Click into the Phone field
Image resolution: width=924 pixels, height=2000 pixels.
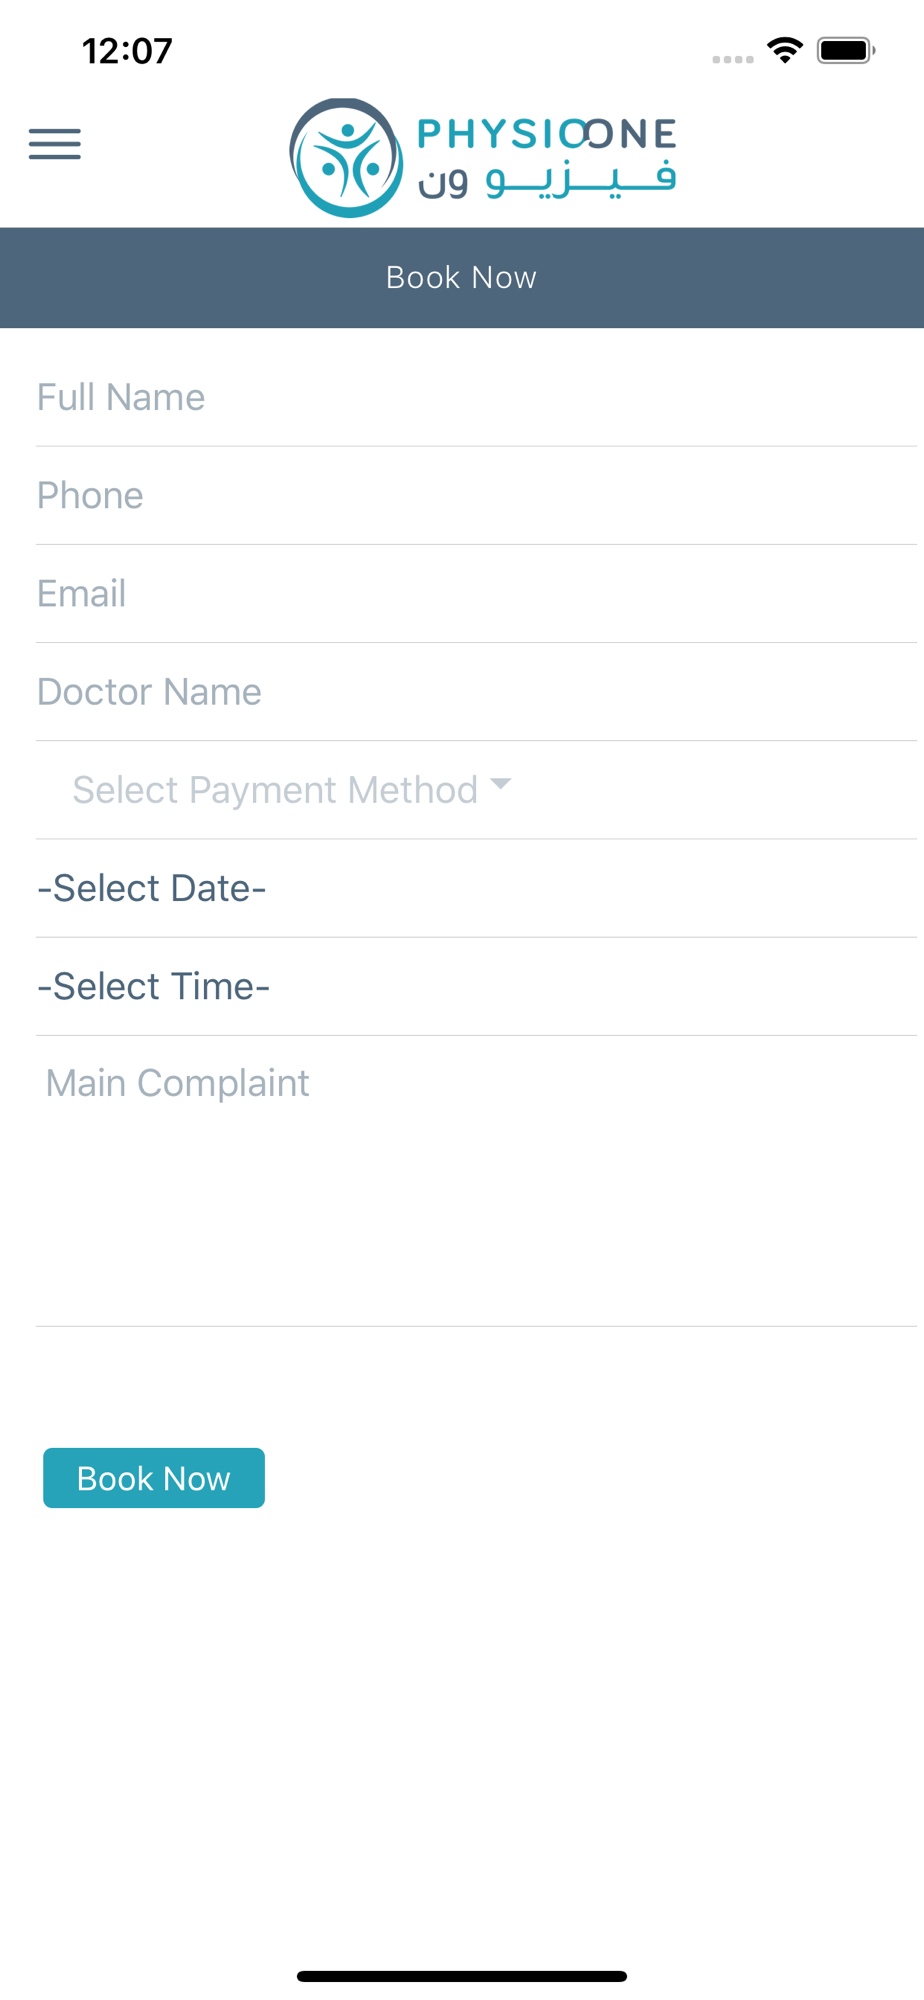click(476, 495)
